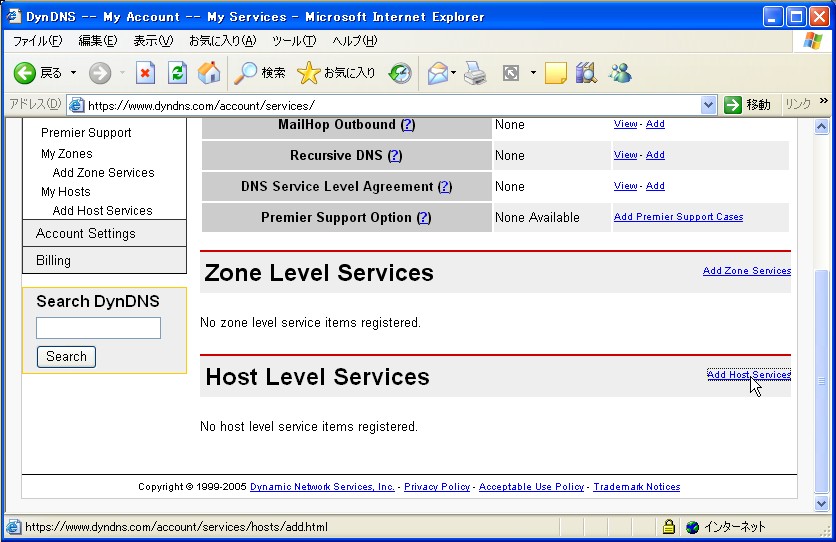Click Add link for Recursive DNS
Viewport: 836px width, 542px height.
coord(655,155)
